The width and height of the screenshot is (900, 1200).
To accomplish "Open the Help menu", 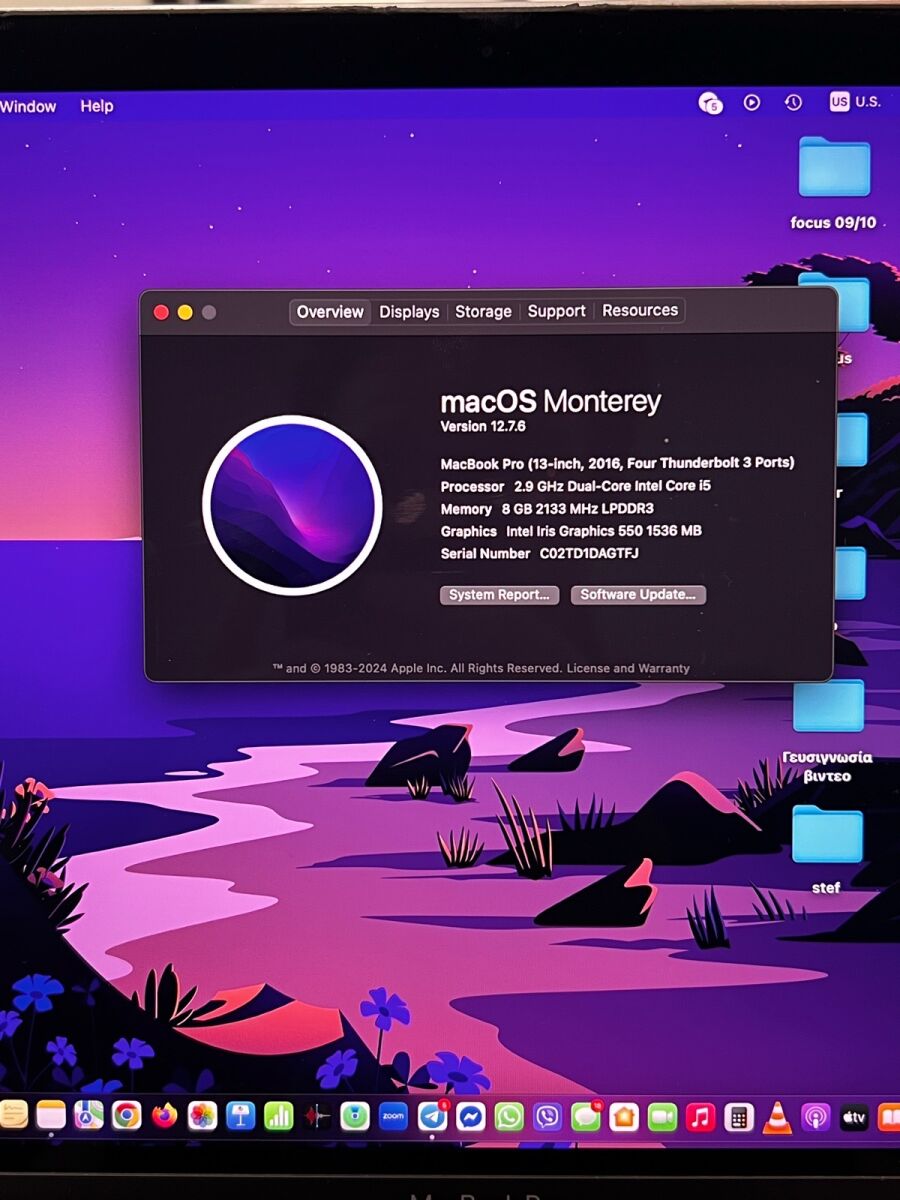I will [97, 106].
